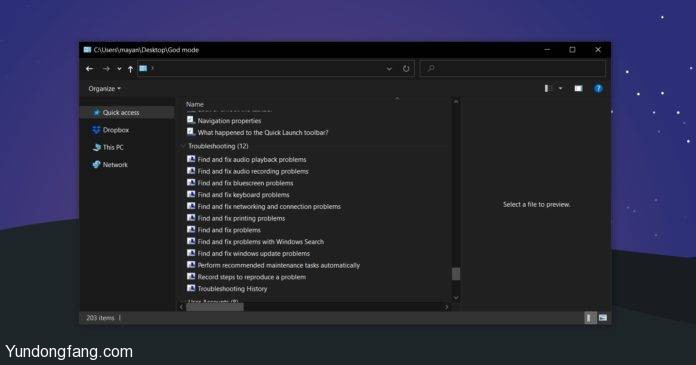Open recent locations dropdown arrow
696x365 pixels.
coord(119,69)
